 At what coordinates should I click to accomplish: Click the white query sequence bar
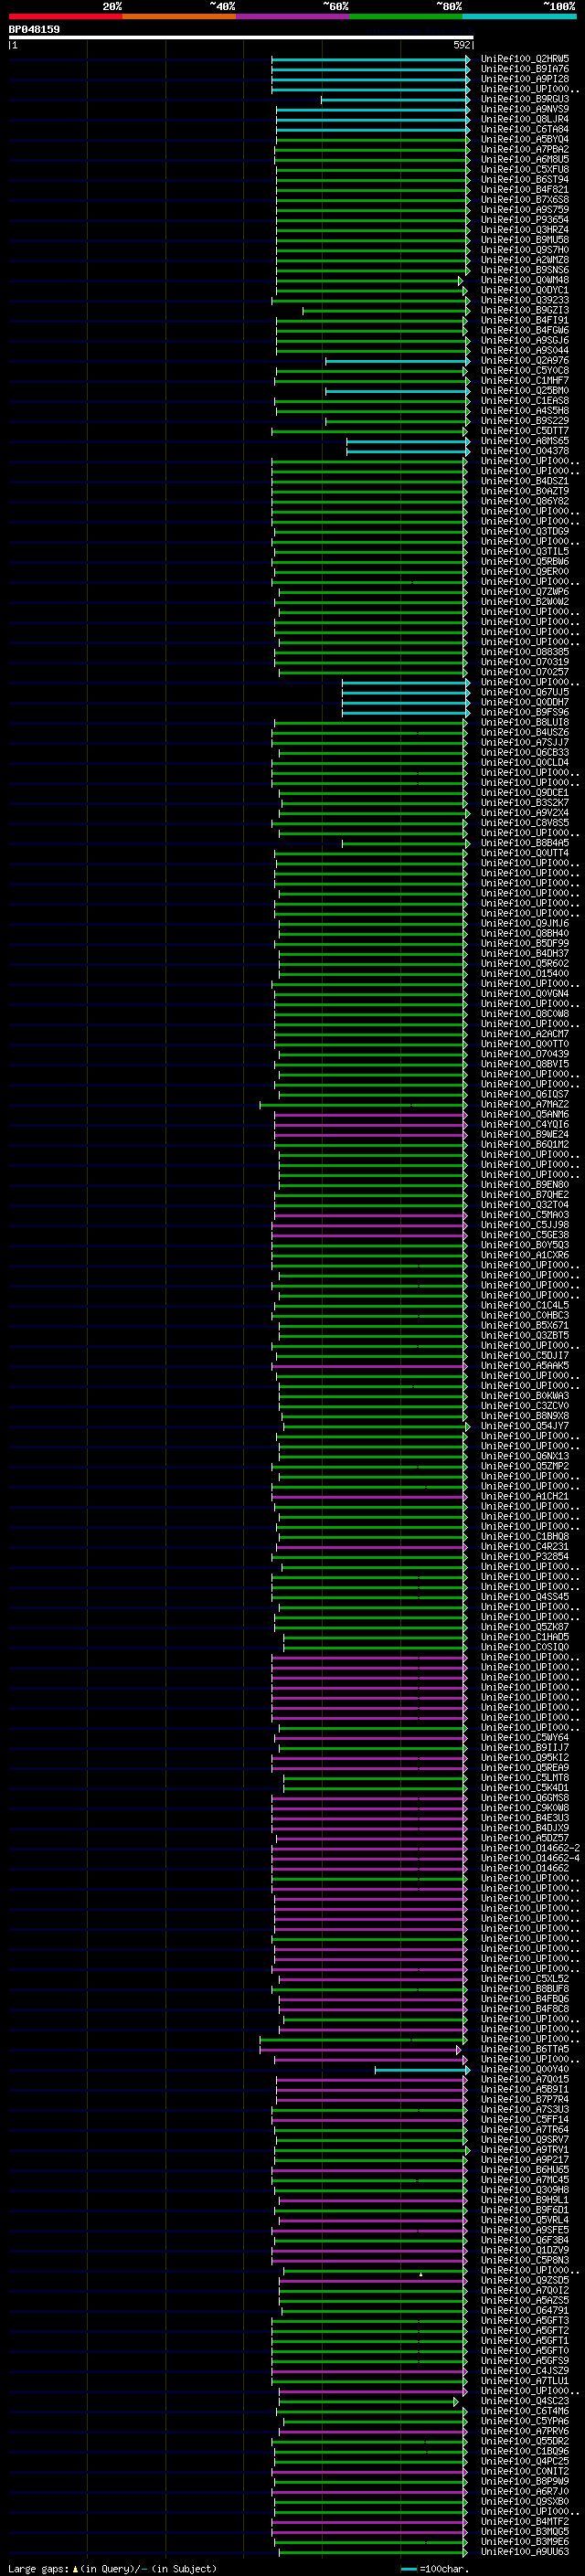click(241, 37)
